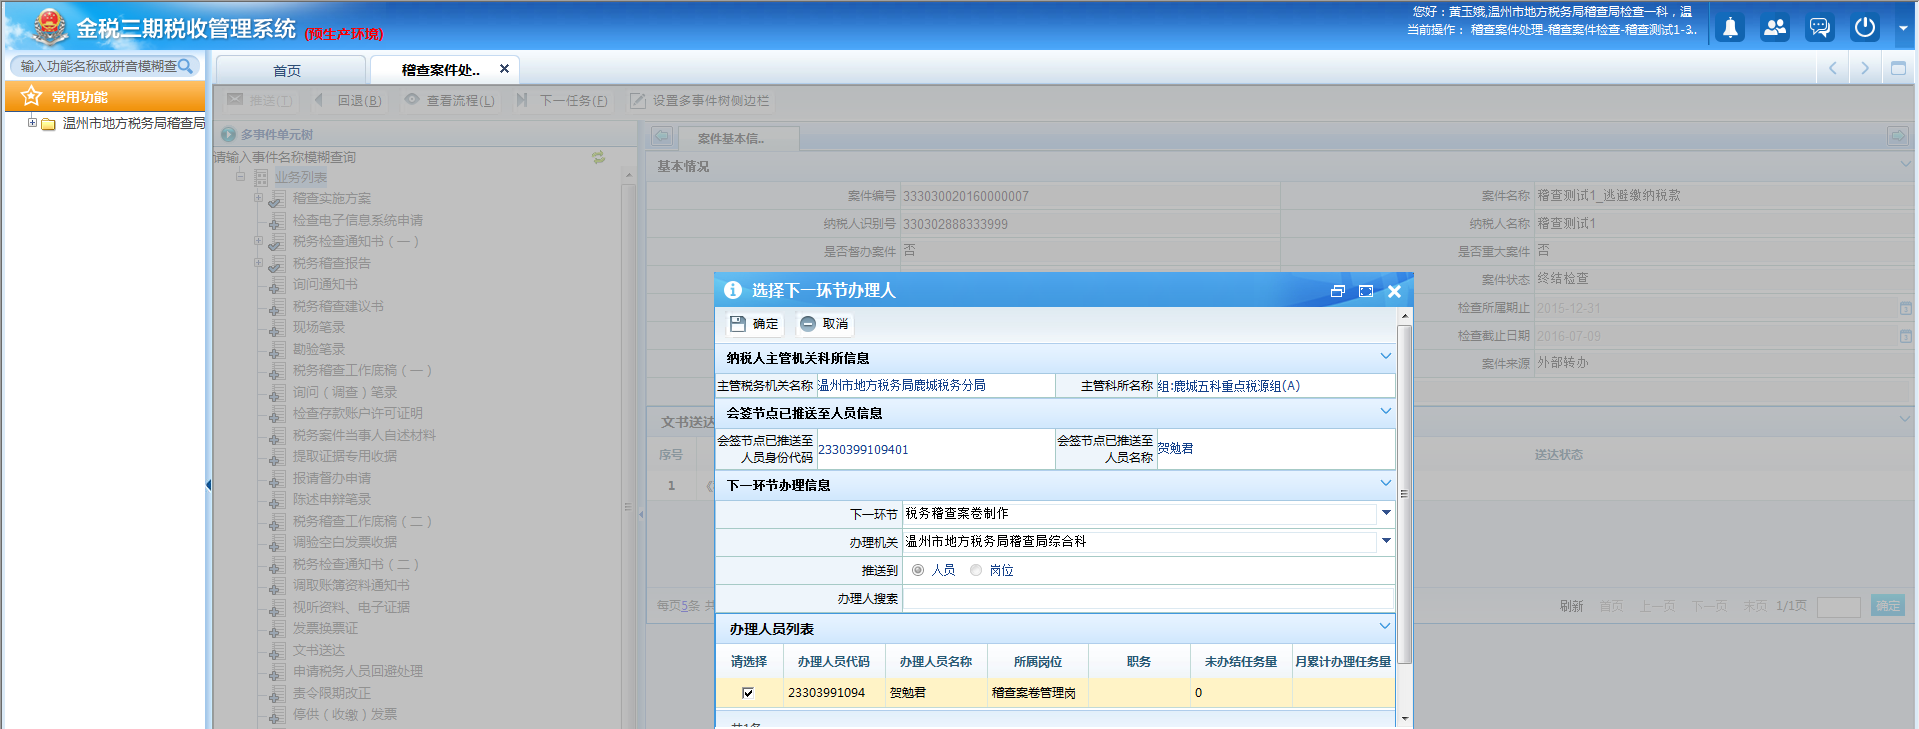Select 现场笔录 in the tree

(x=319, y=328)
